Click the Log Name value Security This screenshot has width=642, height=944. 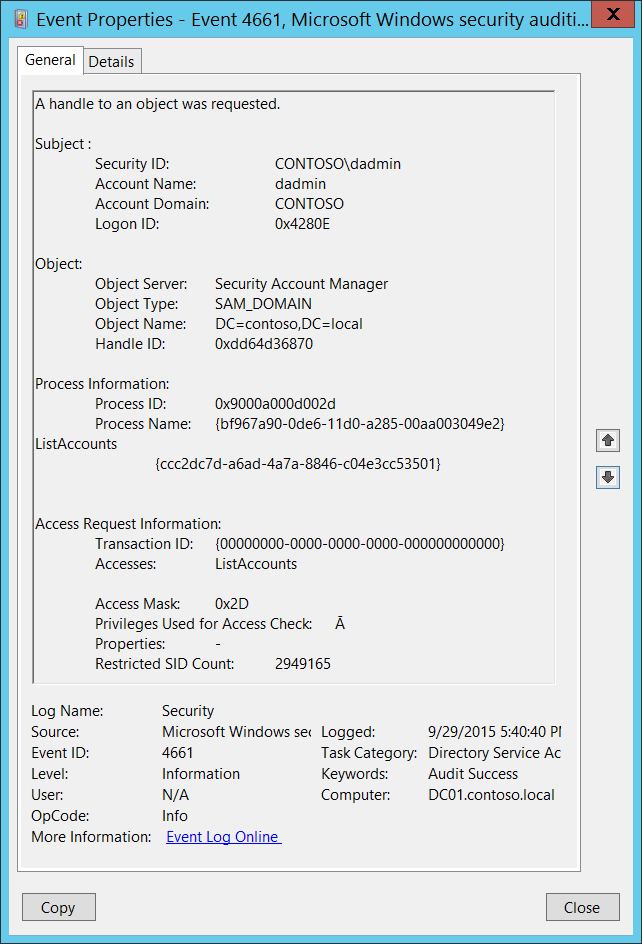coord(188,711)
